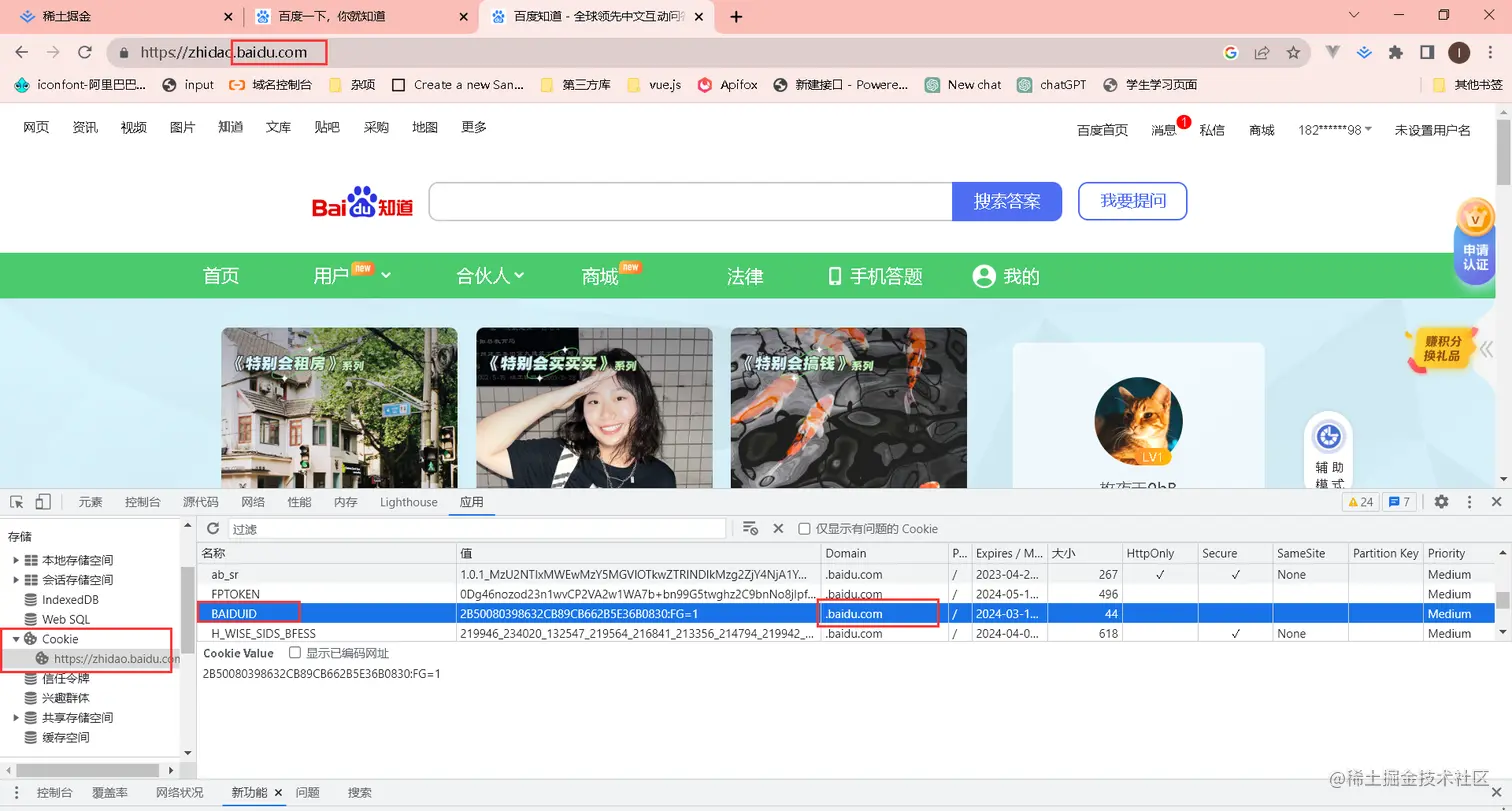Expand 共享存储空间 tree node
Screen dimensions: 1512x811
16,718
